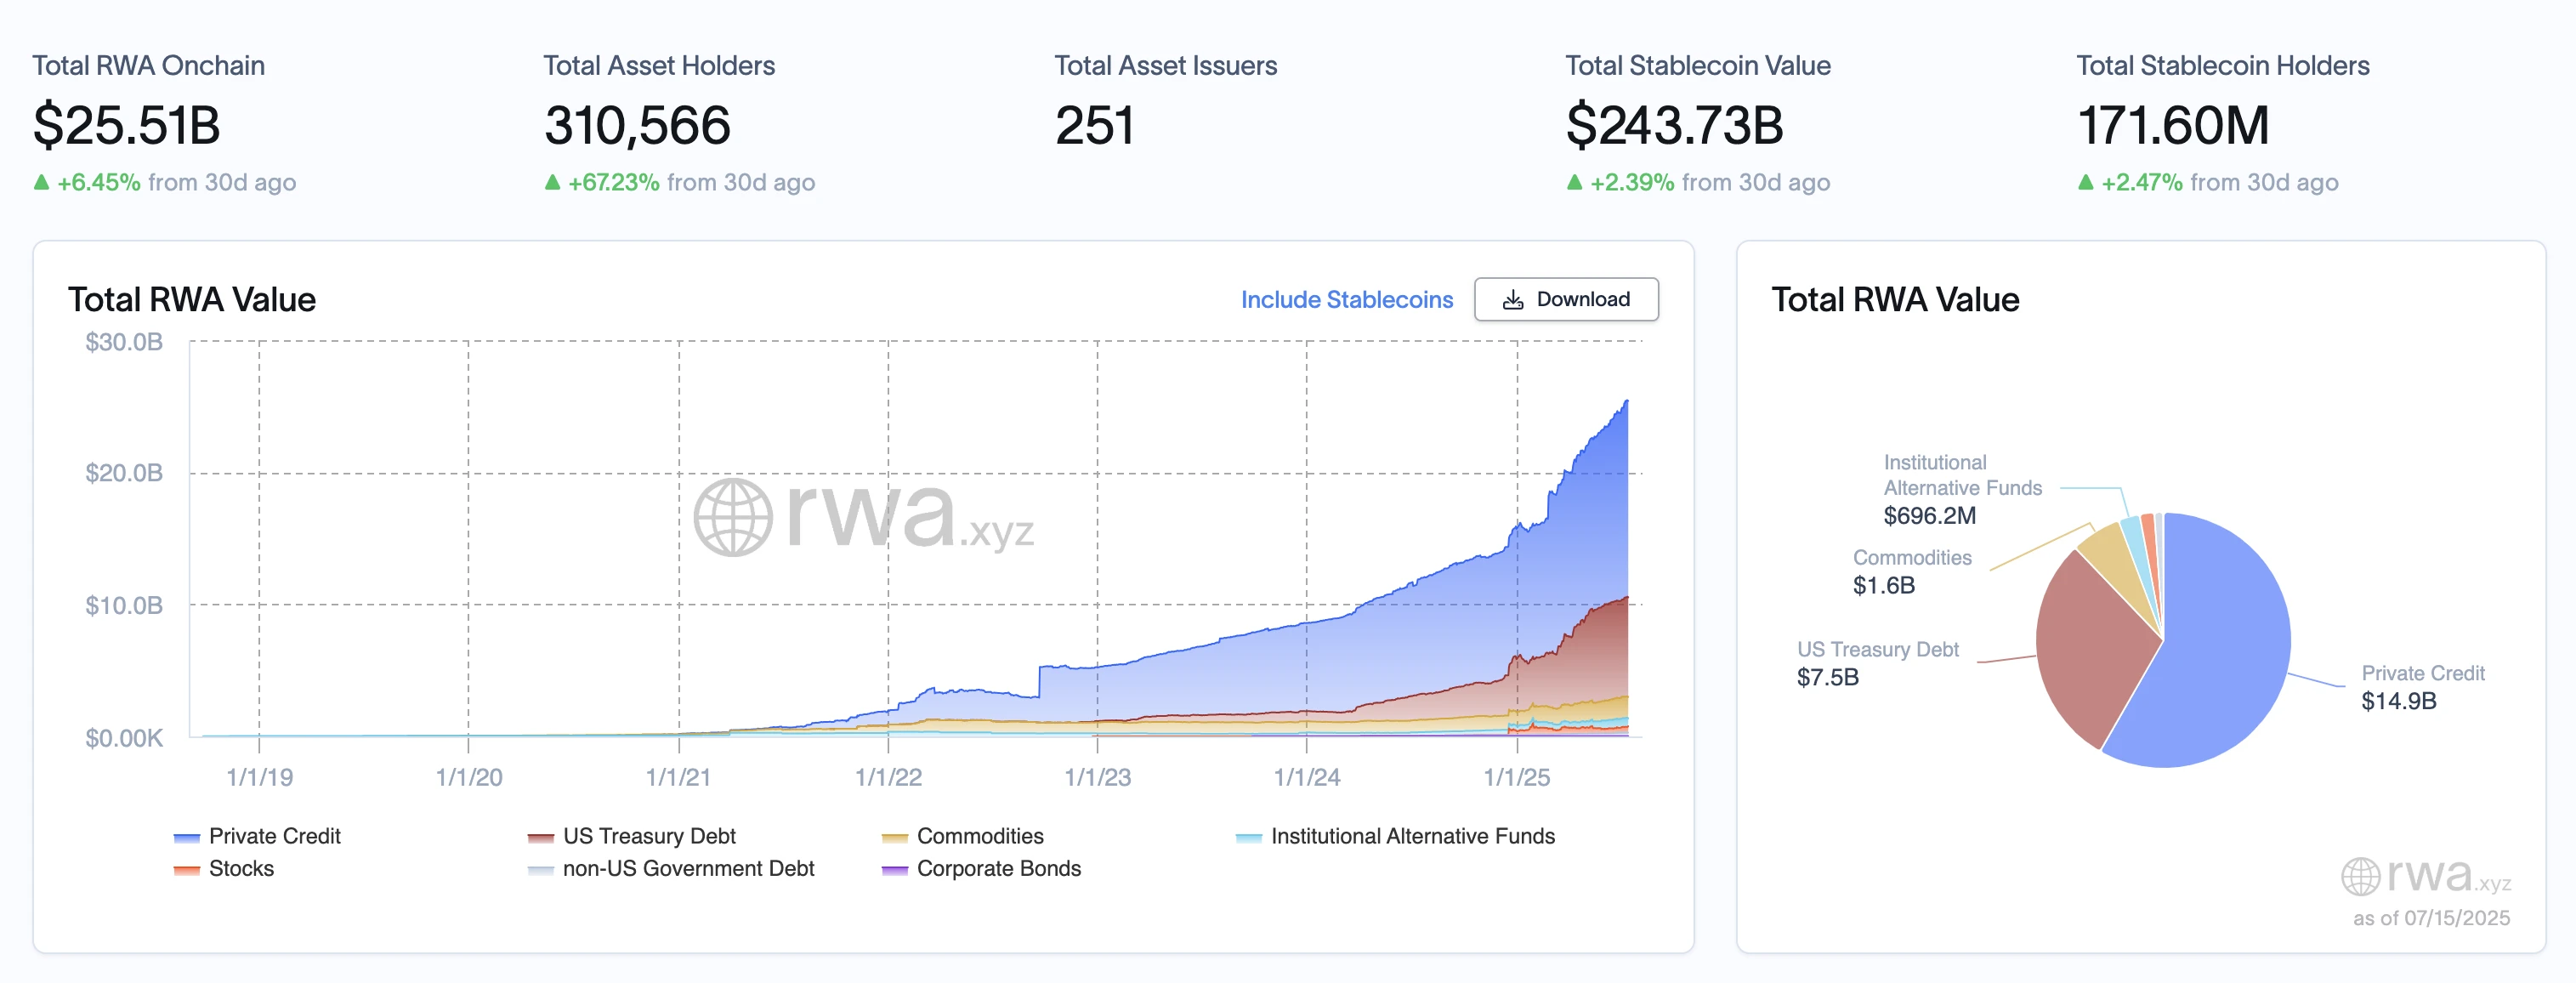This screenshot has height=983, width=2576.
Task: Click the Download button
Action: click(1566, 299)
